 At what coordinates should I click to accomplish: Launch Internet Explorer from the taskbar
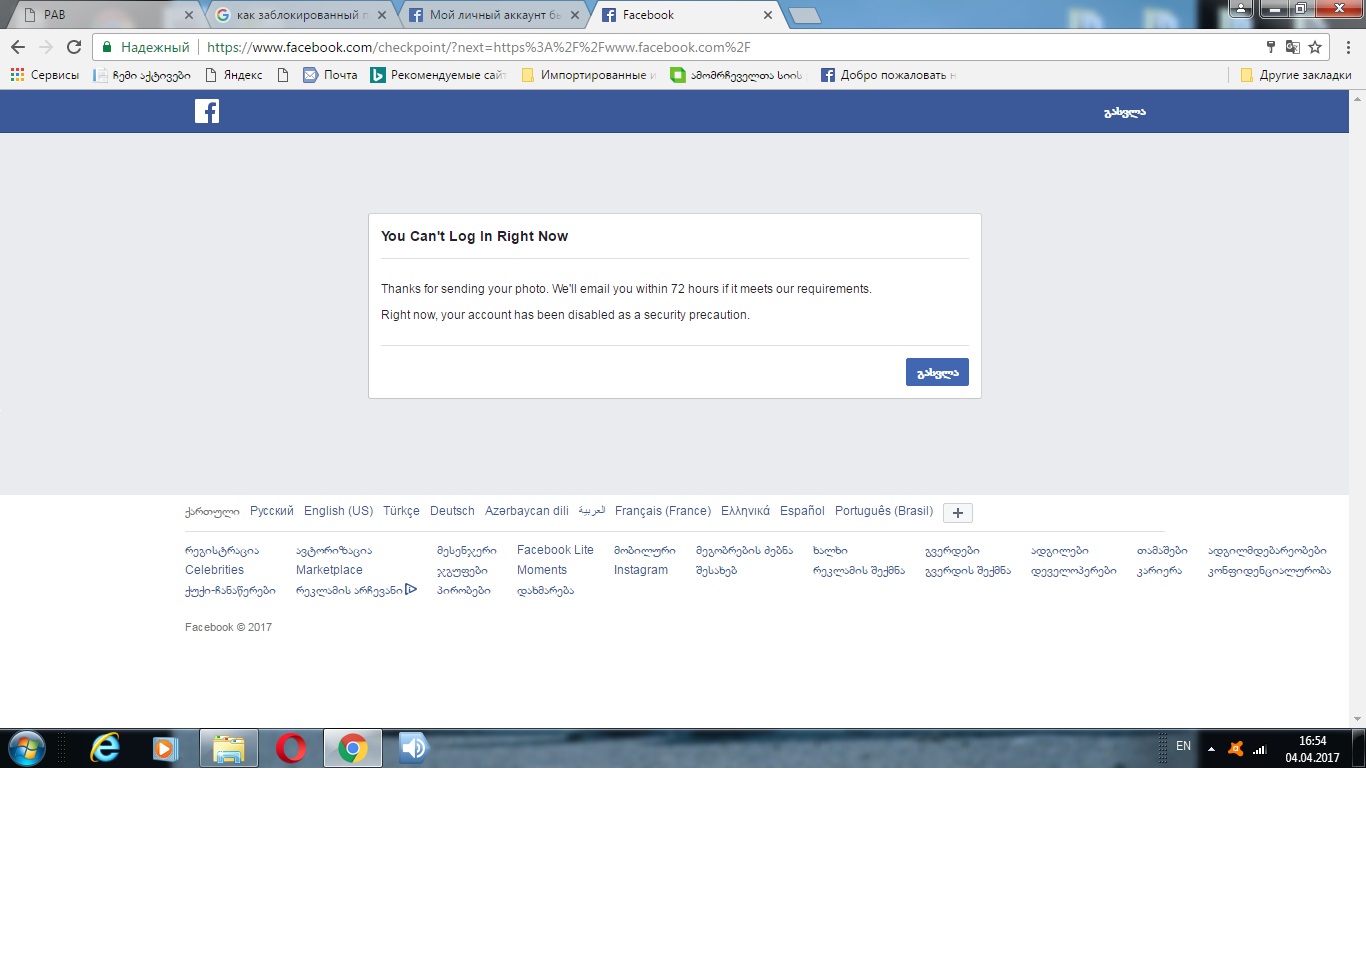pyautogui.click(x=104, y=748)
